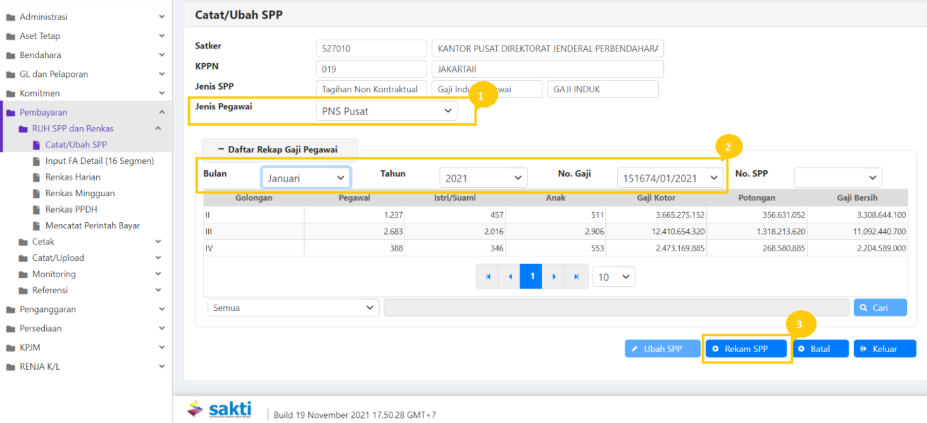Expand the Bendahara menu
The width and height of the screenshot is (927, 423).
point(85,55)
